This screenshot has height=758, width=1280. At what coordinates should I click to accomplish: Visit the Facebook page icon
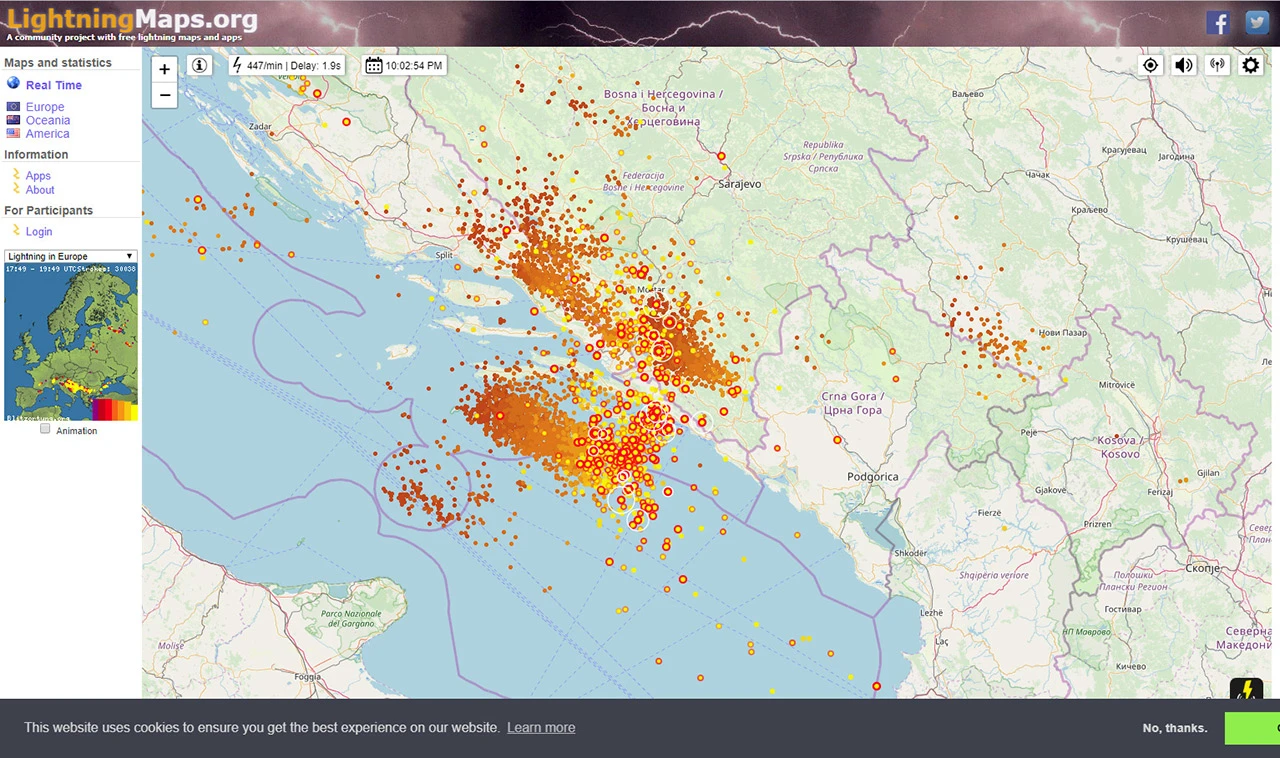(1218, 23)
